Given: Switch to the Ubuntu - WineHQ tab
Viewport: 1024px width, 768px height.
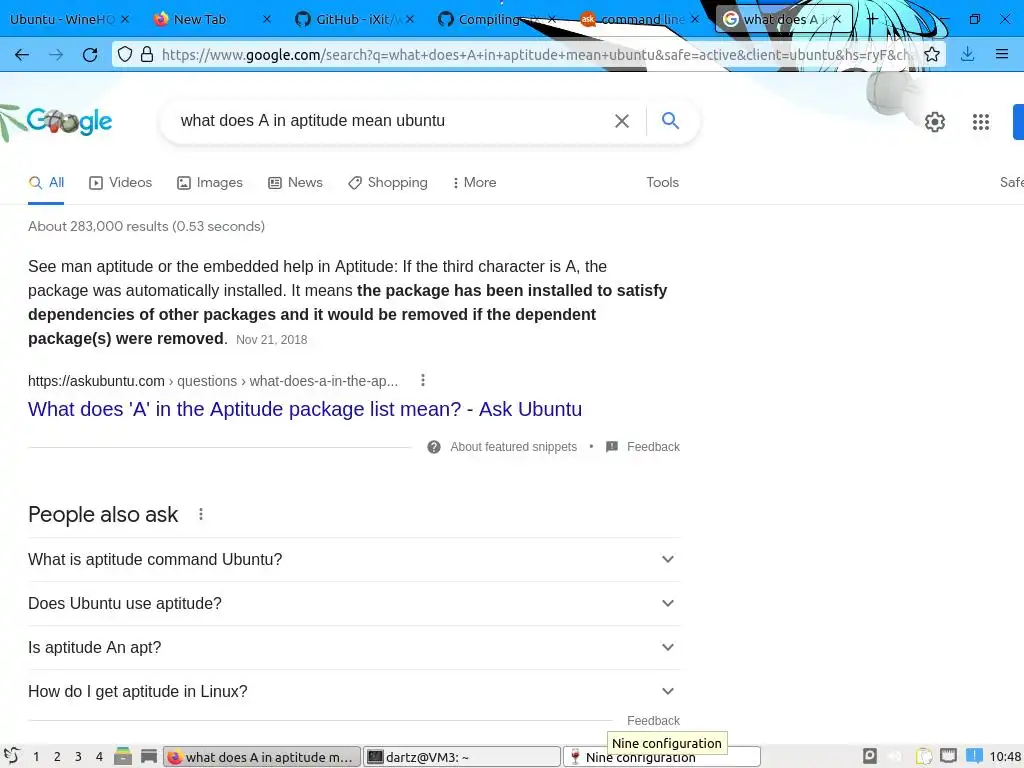Looking at the screenshot, I should coord(62,19).
